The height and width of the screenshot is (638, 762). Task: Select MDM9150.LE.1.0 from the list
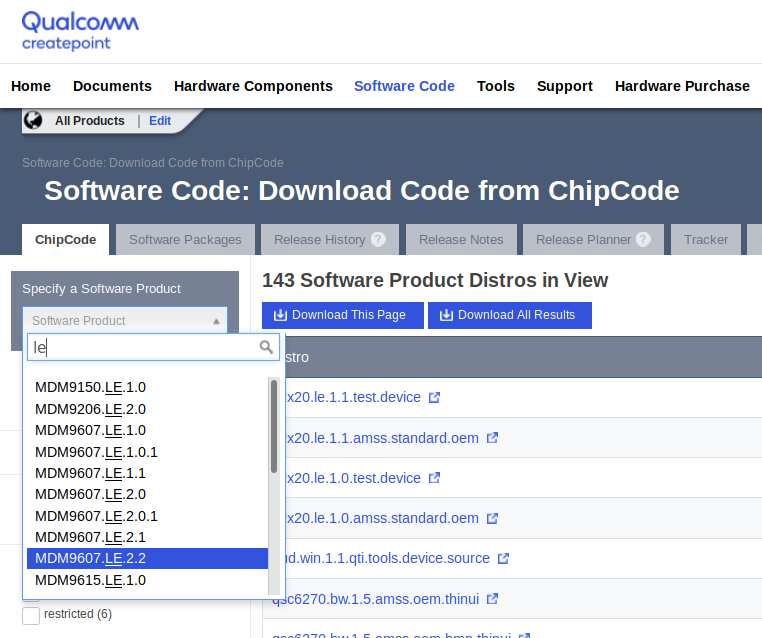coord(147,387)
